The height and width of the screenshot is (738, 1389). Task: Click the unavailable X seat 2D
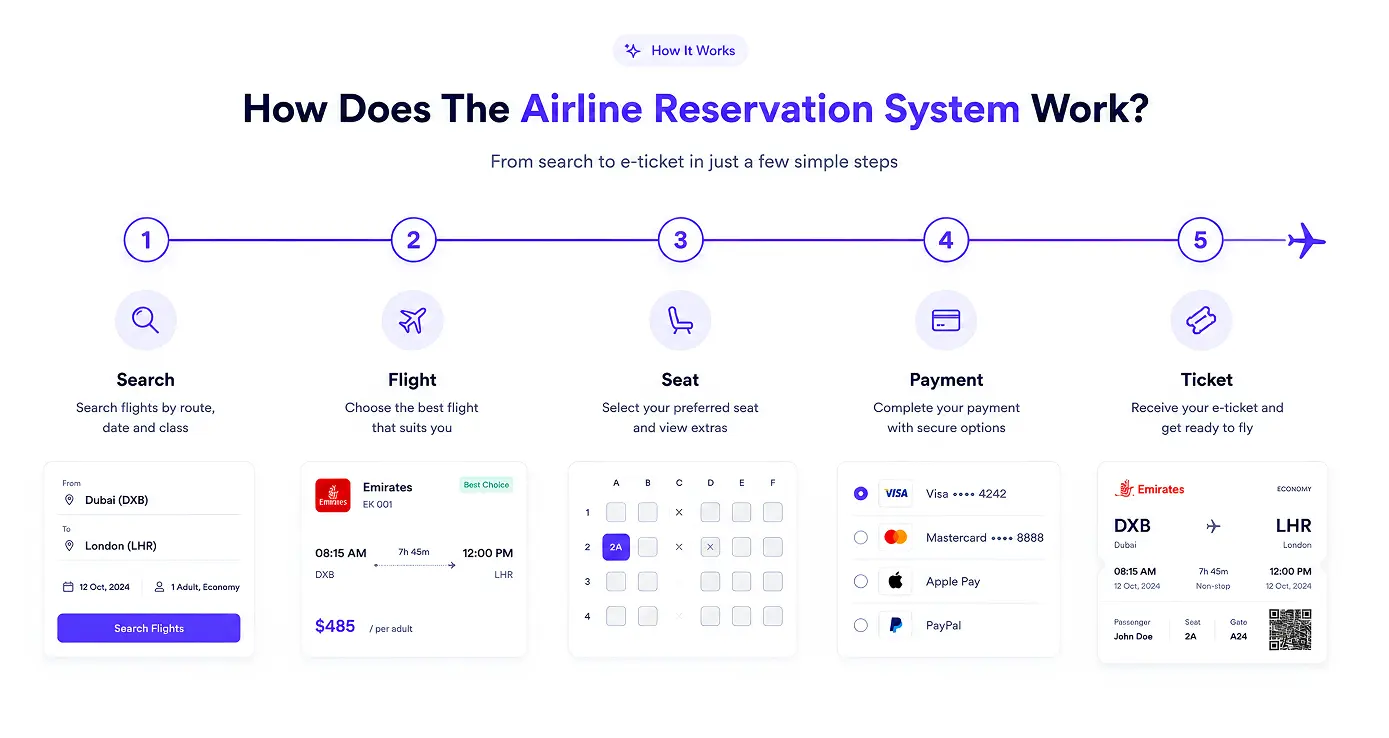pyautogui.click(x=710, y=547)
